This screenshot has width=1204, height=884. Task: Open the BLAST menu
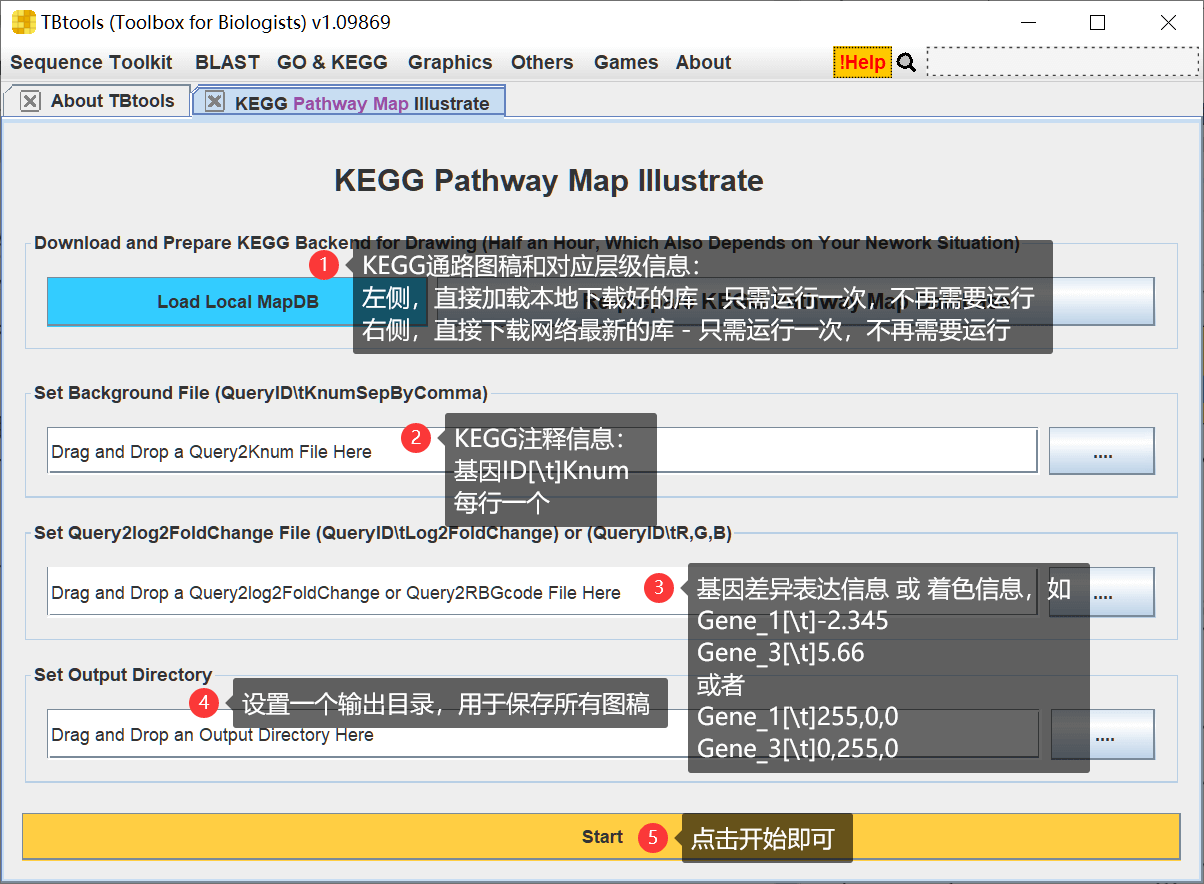click(227, 62)
